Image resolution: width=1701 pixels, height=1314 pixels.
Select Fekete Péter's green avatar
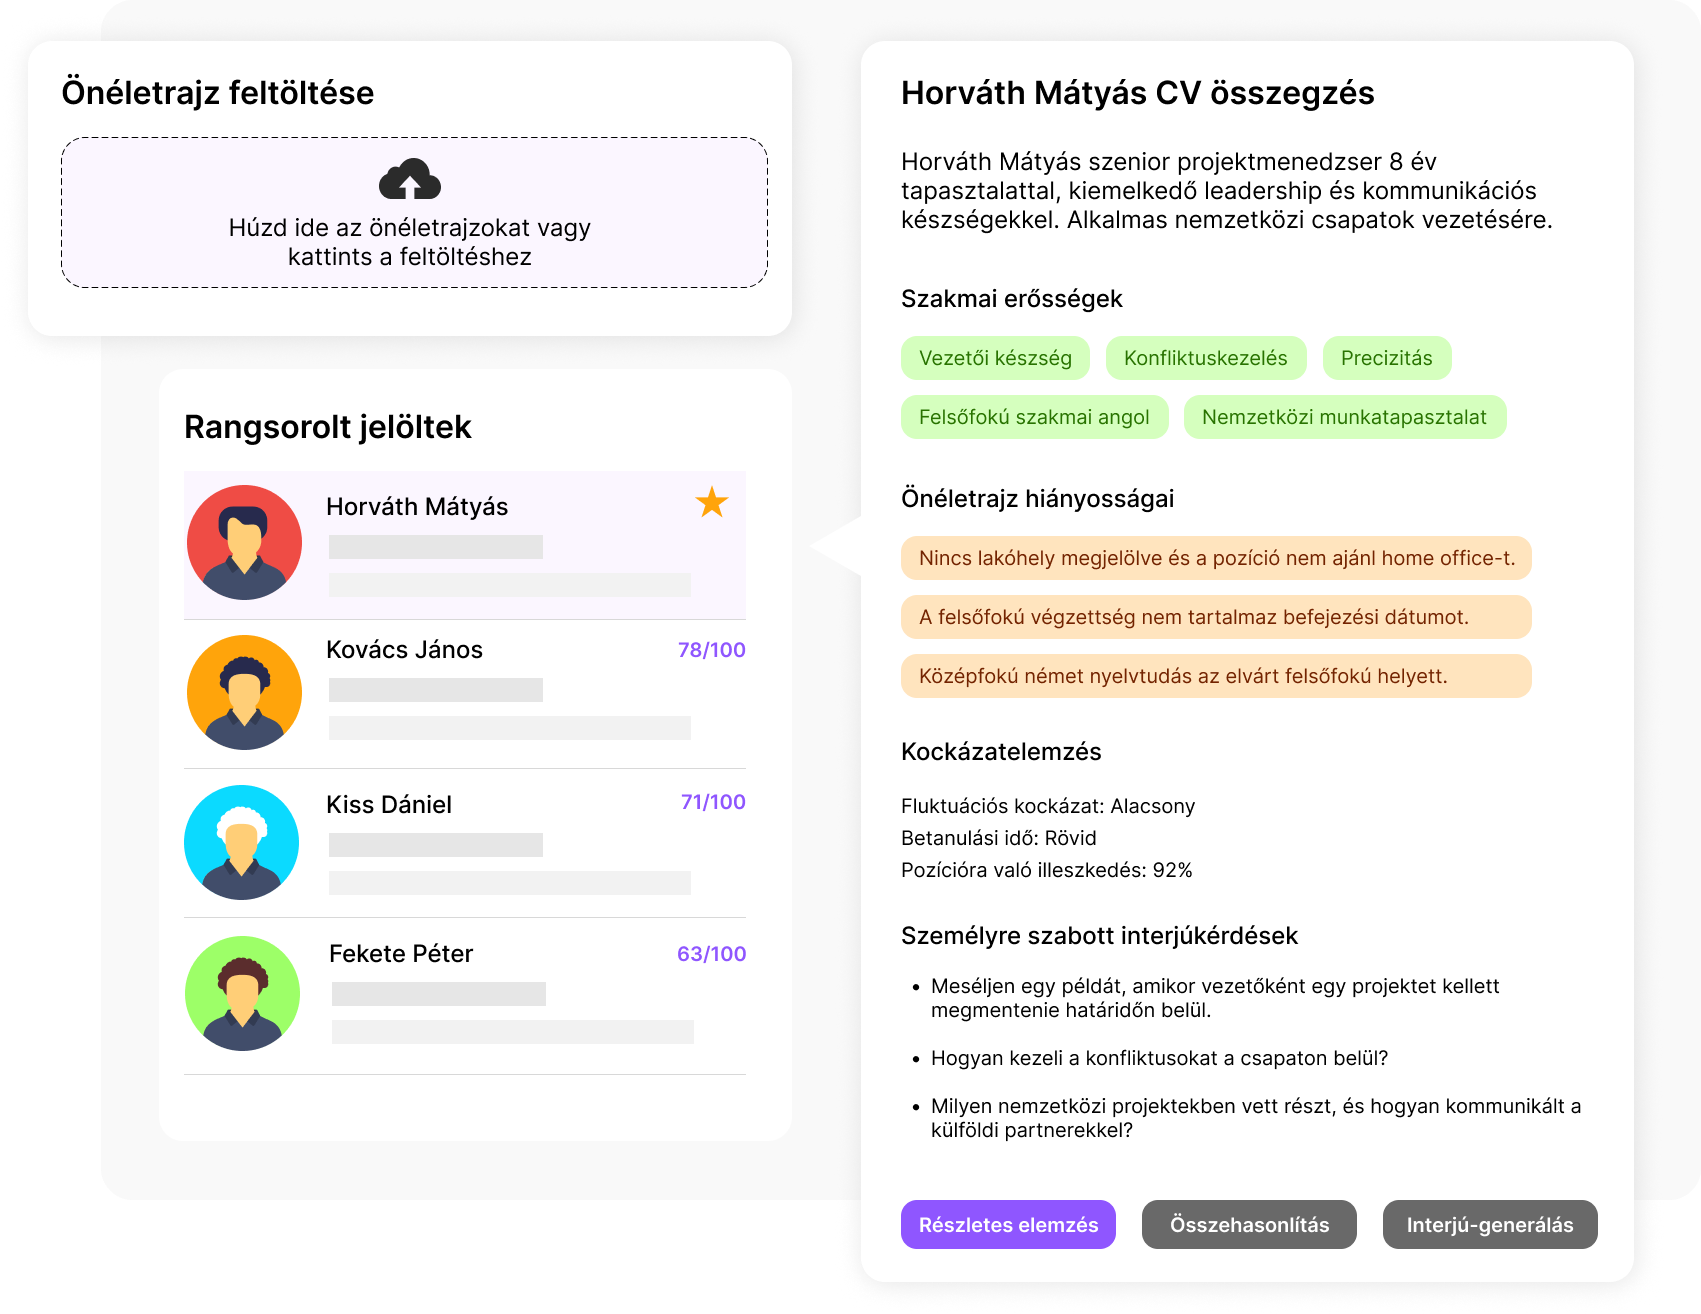(x=243, y=993)
